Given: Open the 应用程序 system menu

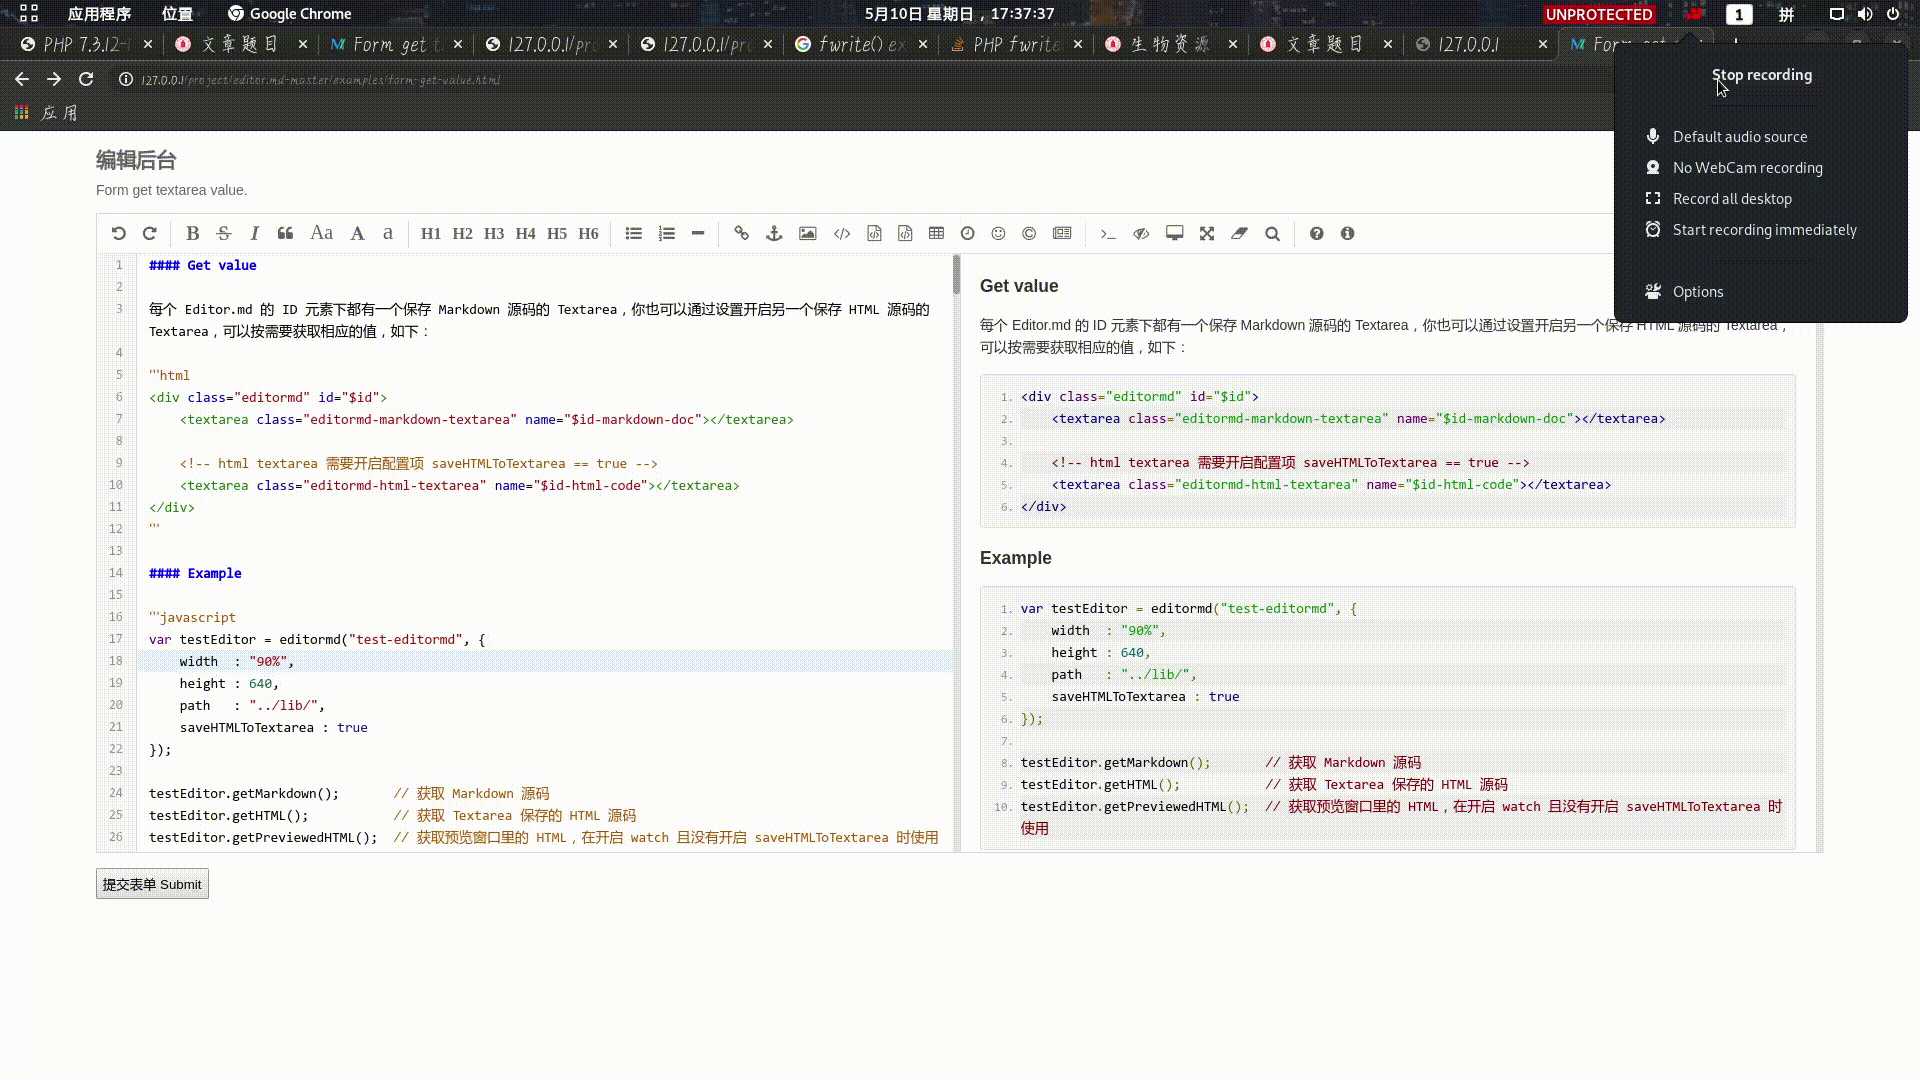Looking at the screenshot, I should tap(99, 14).
